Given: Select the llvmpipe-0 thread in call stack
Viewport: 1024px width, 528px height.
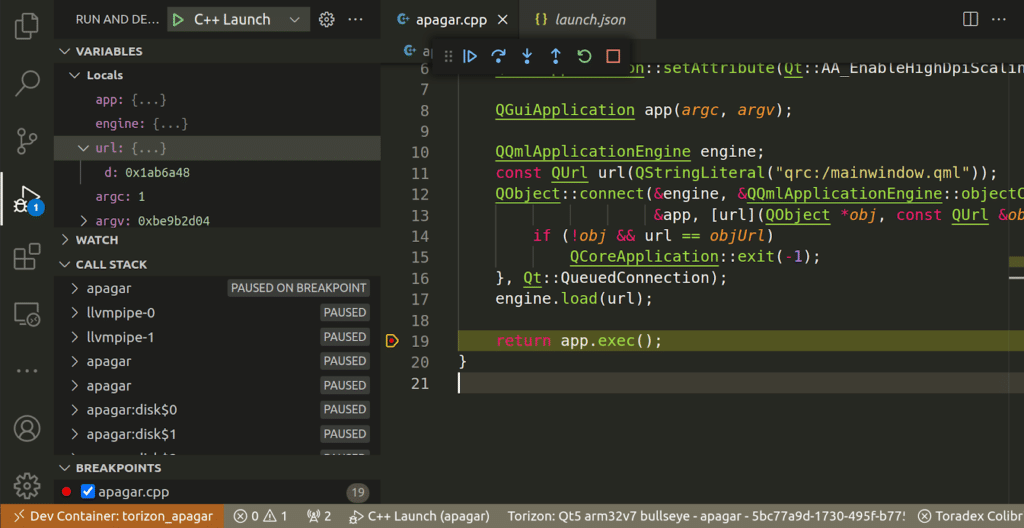Looking at the screenshot, I should [x=120, y=313].
